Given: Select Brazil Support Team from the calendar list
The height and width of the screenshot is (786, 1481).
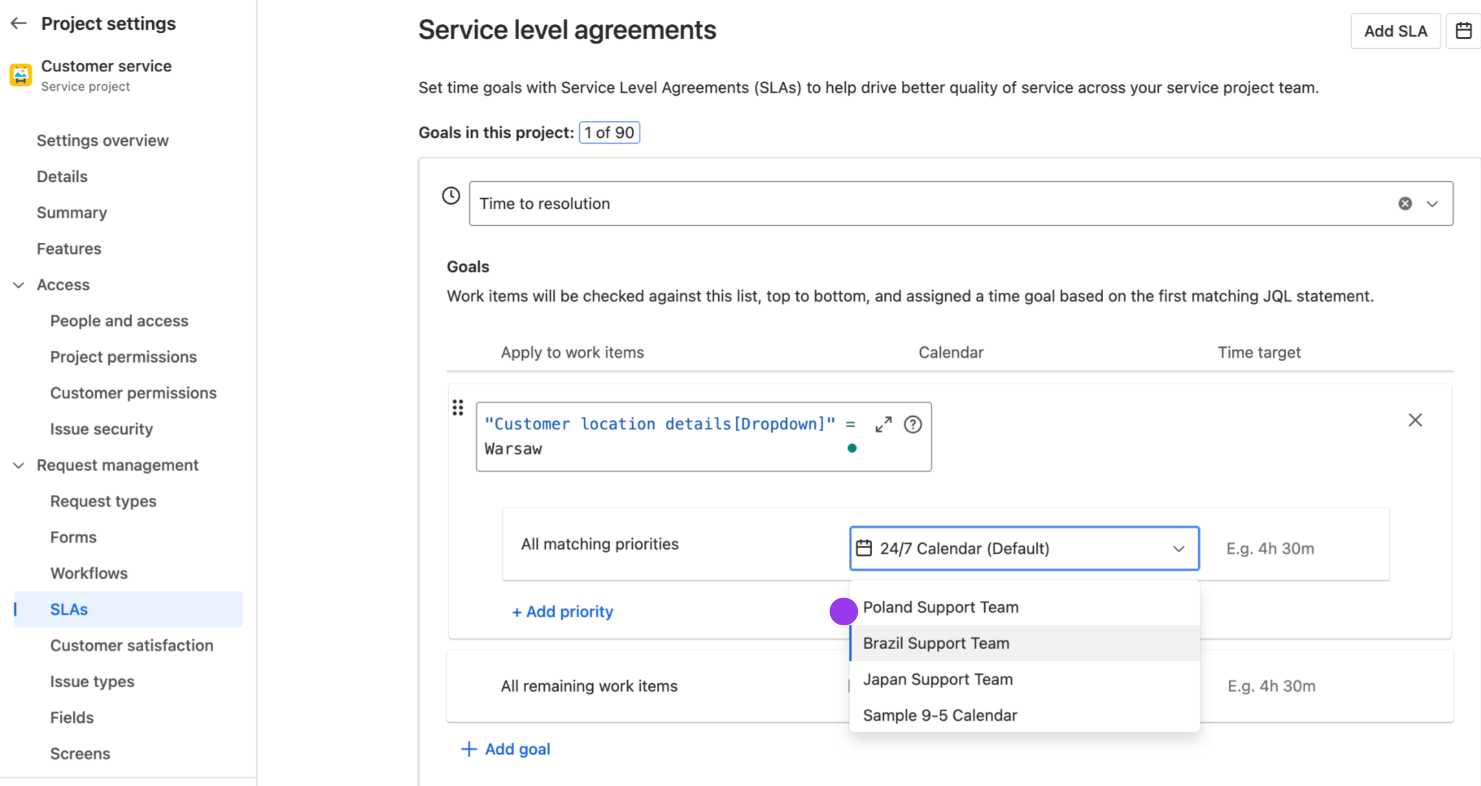Looking at the screenshot, I should [935, 643].
